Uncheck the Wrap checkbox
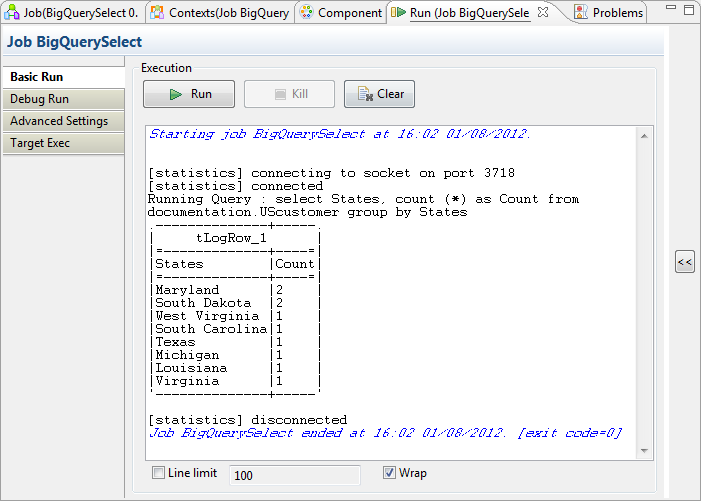Screen dimensions: 701x501 coord(389,473)
